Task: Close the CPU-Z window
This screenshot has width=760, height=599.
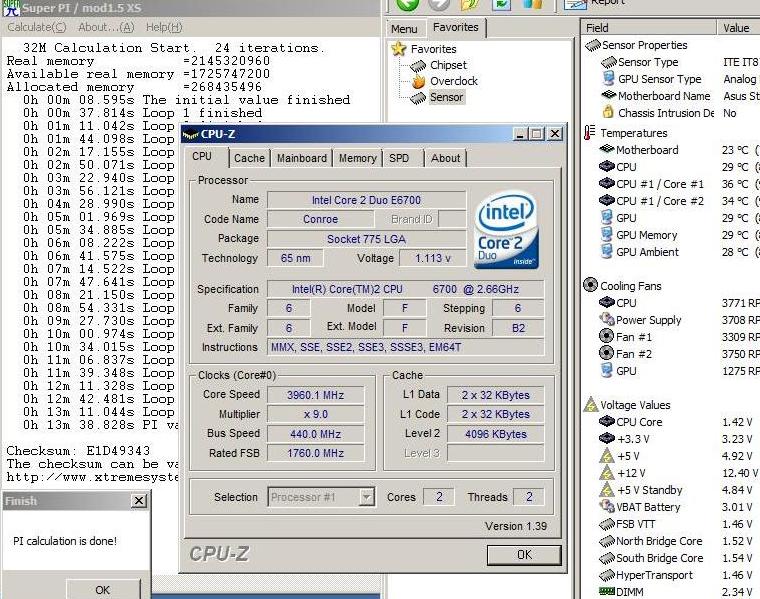Action: (x=555, y=134)
